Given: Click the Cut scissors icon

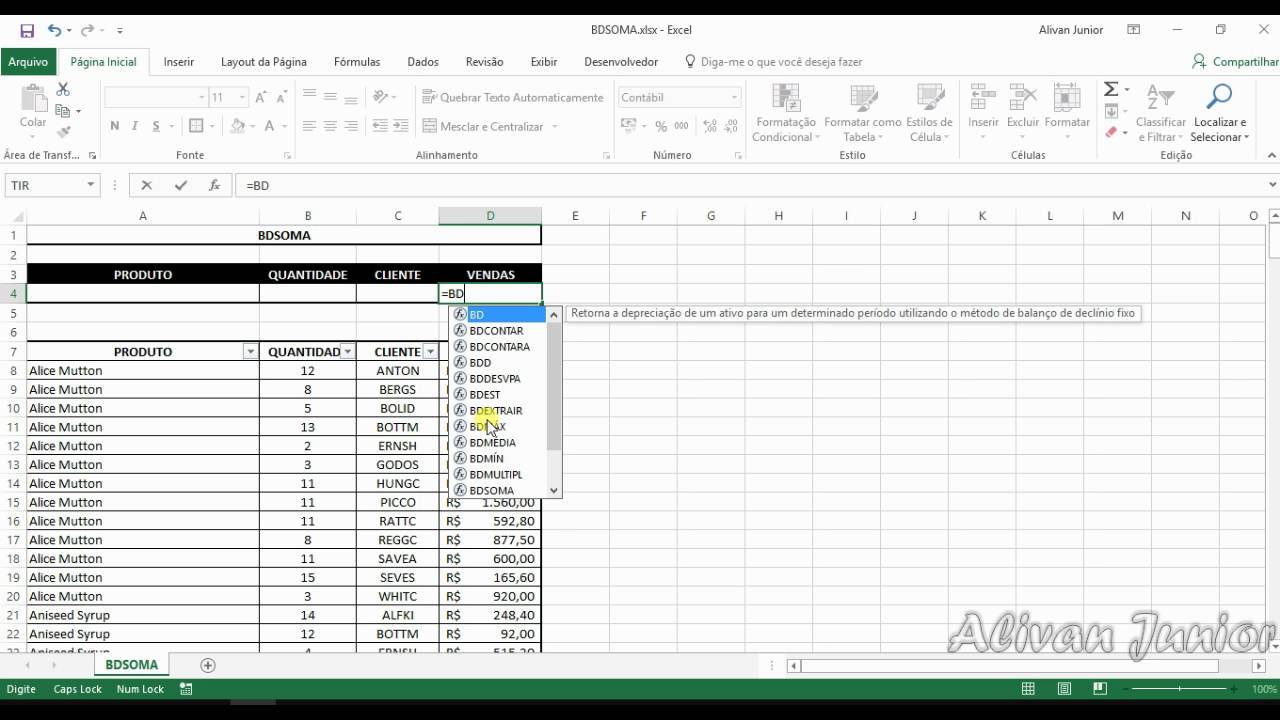Looking at the screenshot, I should click(x=63, y=90).
